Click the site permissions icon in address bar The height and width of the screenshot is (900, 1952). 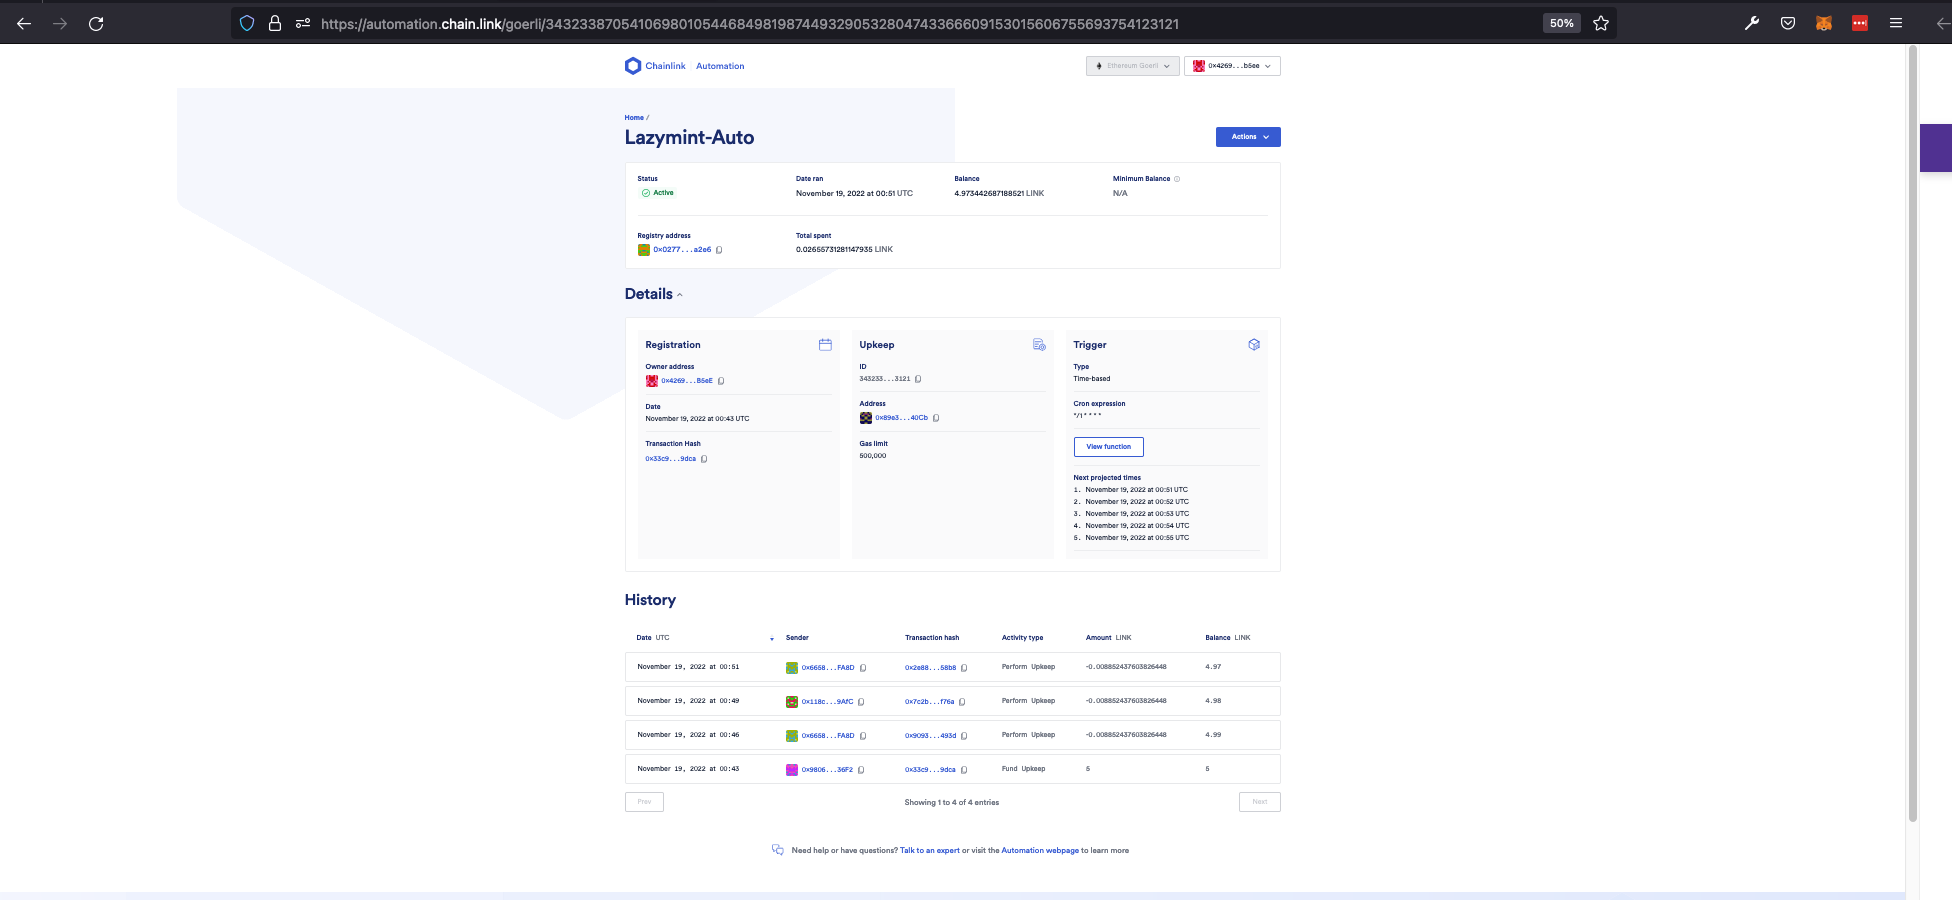[x=303, y=23]
